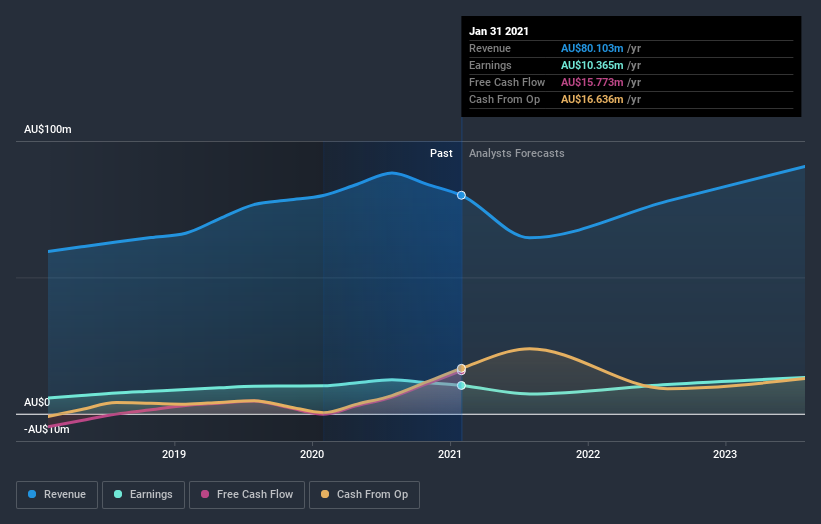Click the Revenue row label in tooltip
This screenshot has width=821, height=524.
[490, 48]
